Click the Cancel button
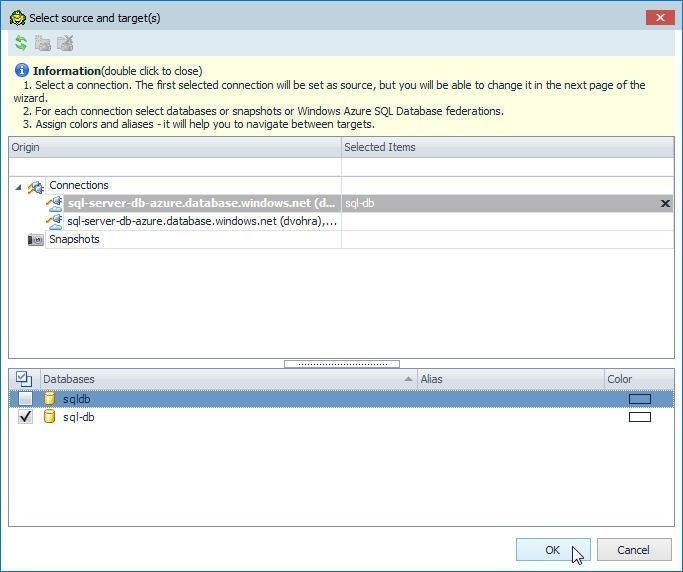This screenshot has width=683, height=572. (634, 550)
